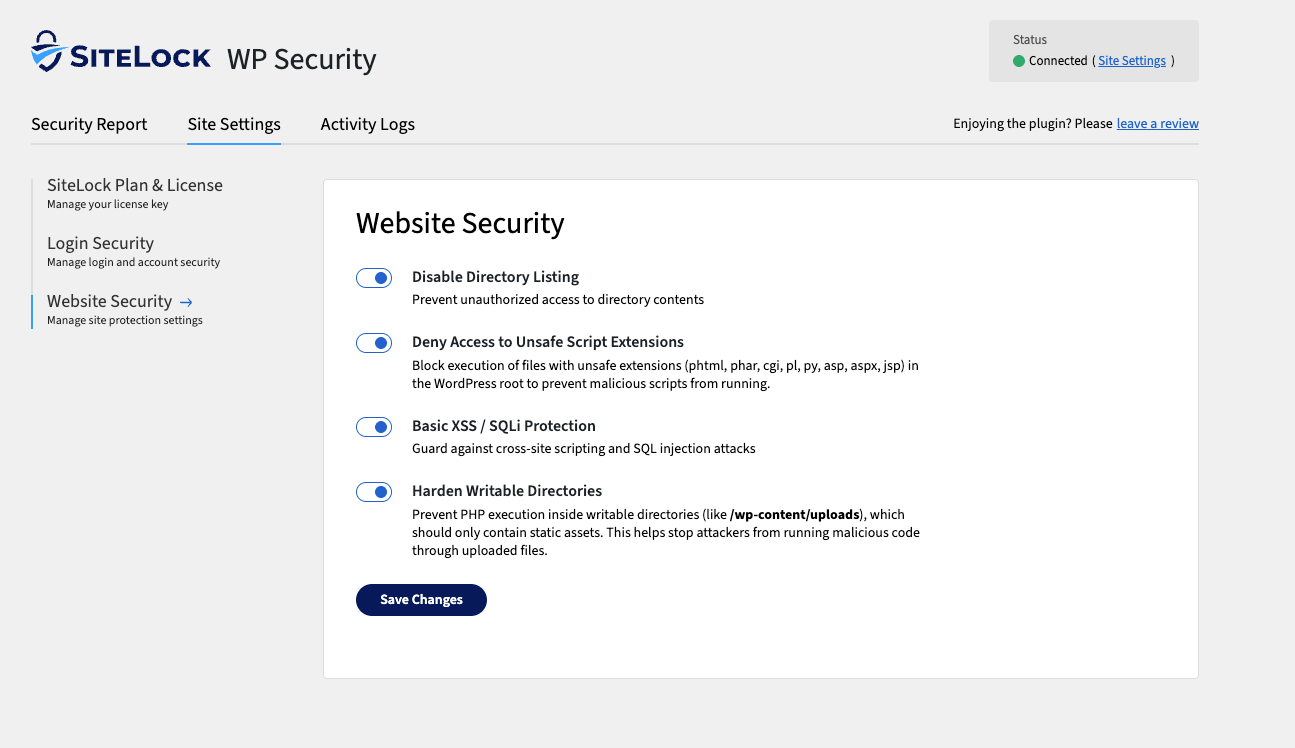Screen dimensions: 1295x748
Task: Disable Harden Writable Directories protection
Action: [x=374, y=491]
